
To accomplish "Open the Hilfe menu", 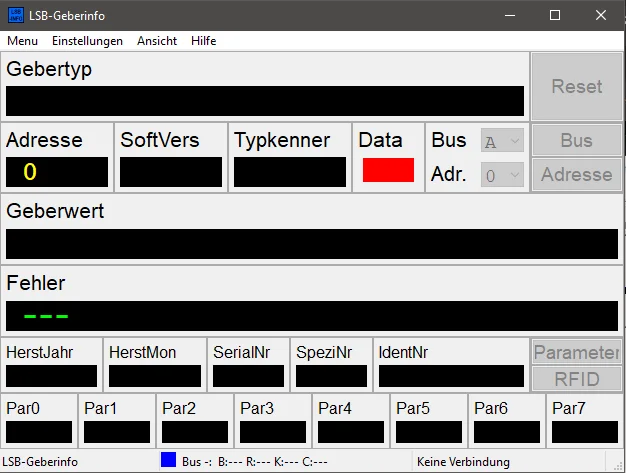I will point(204,41).
